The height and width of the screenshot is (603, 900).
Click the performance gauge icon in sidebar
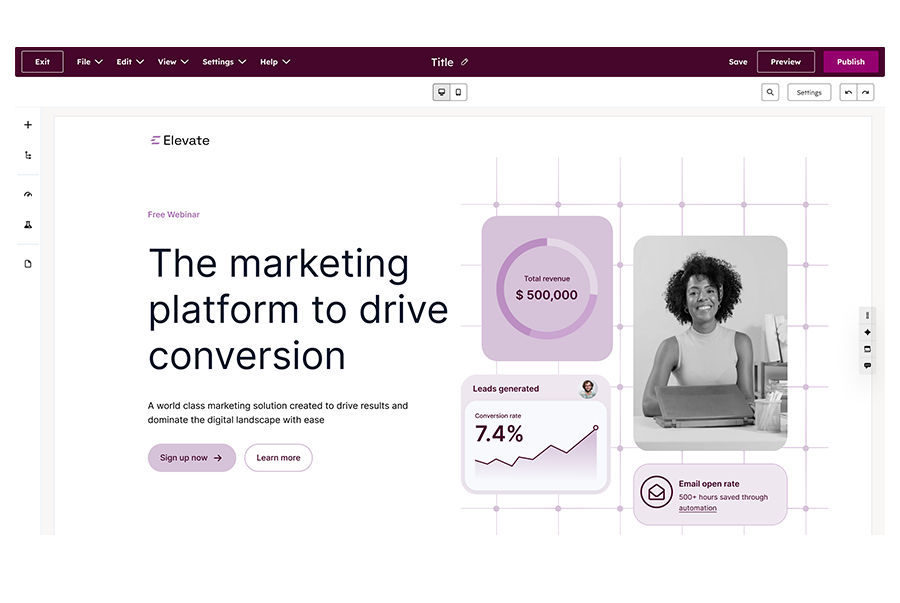(27, 194)
